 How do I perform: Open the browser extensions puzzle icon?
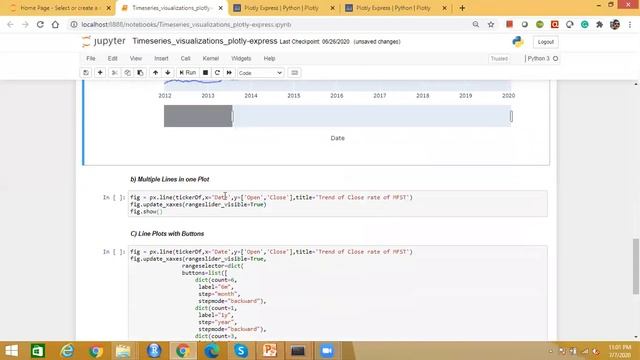[x=600, y=24]
